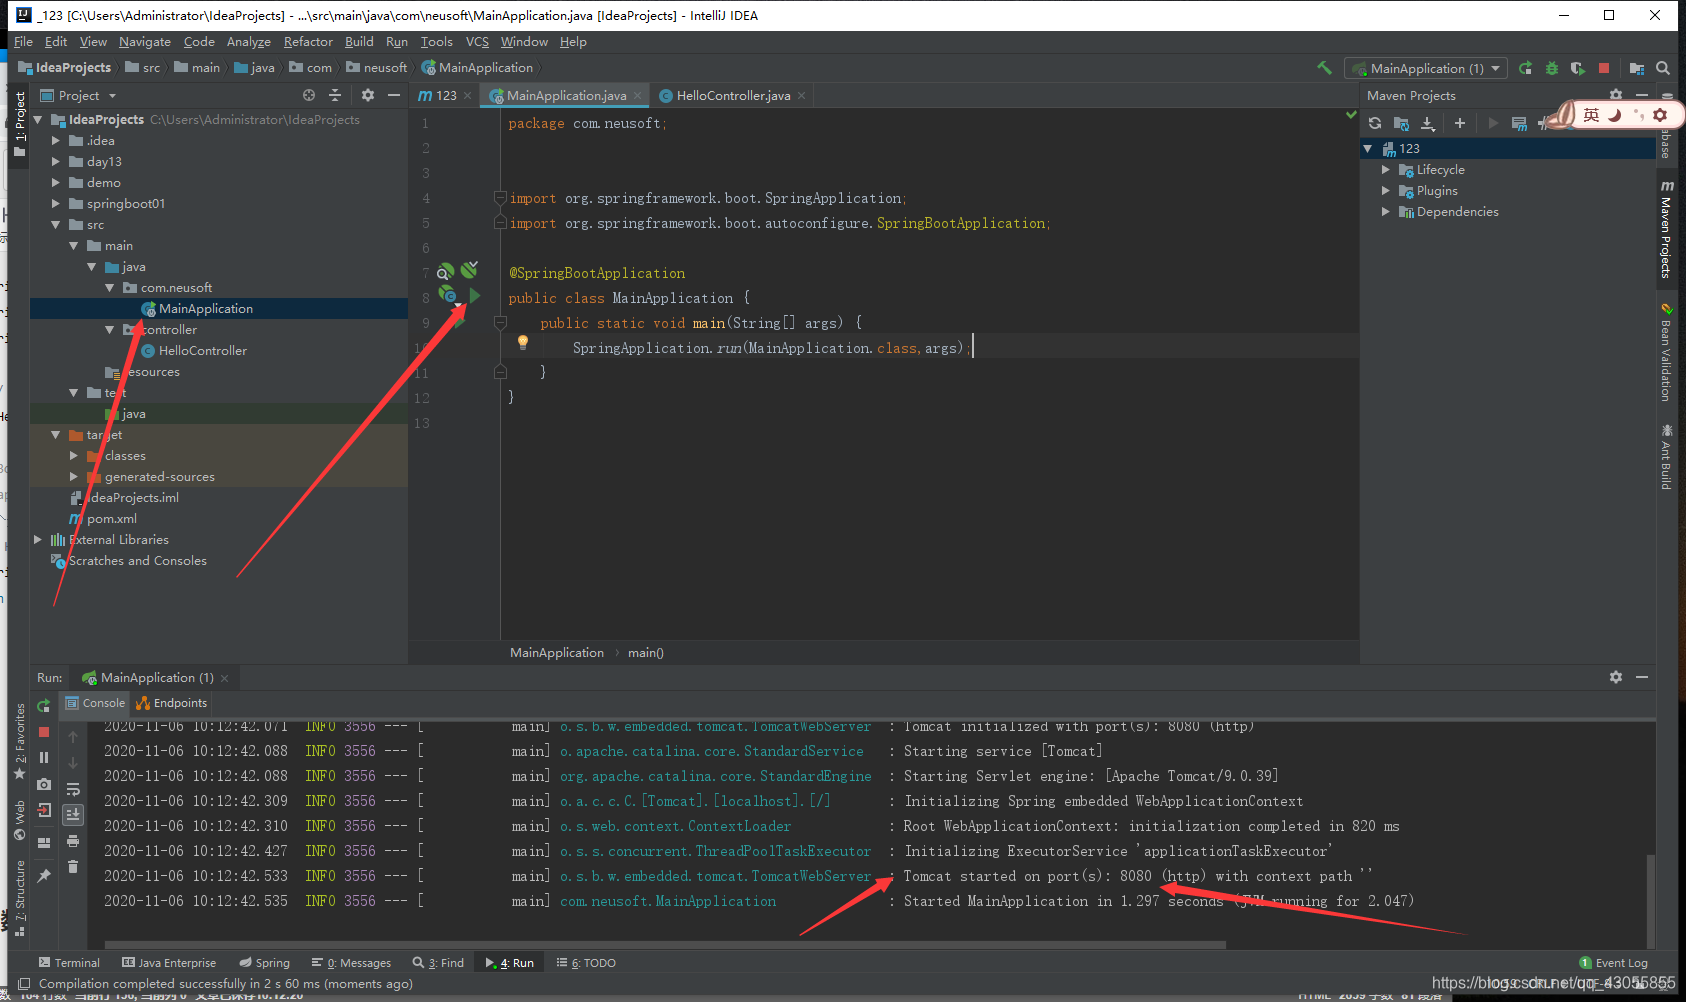
Task: Select the 123 pom editor tab
Action: [x=445, y=95]
